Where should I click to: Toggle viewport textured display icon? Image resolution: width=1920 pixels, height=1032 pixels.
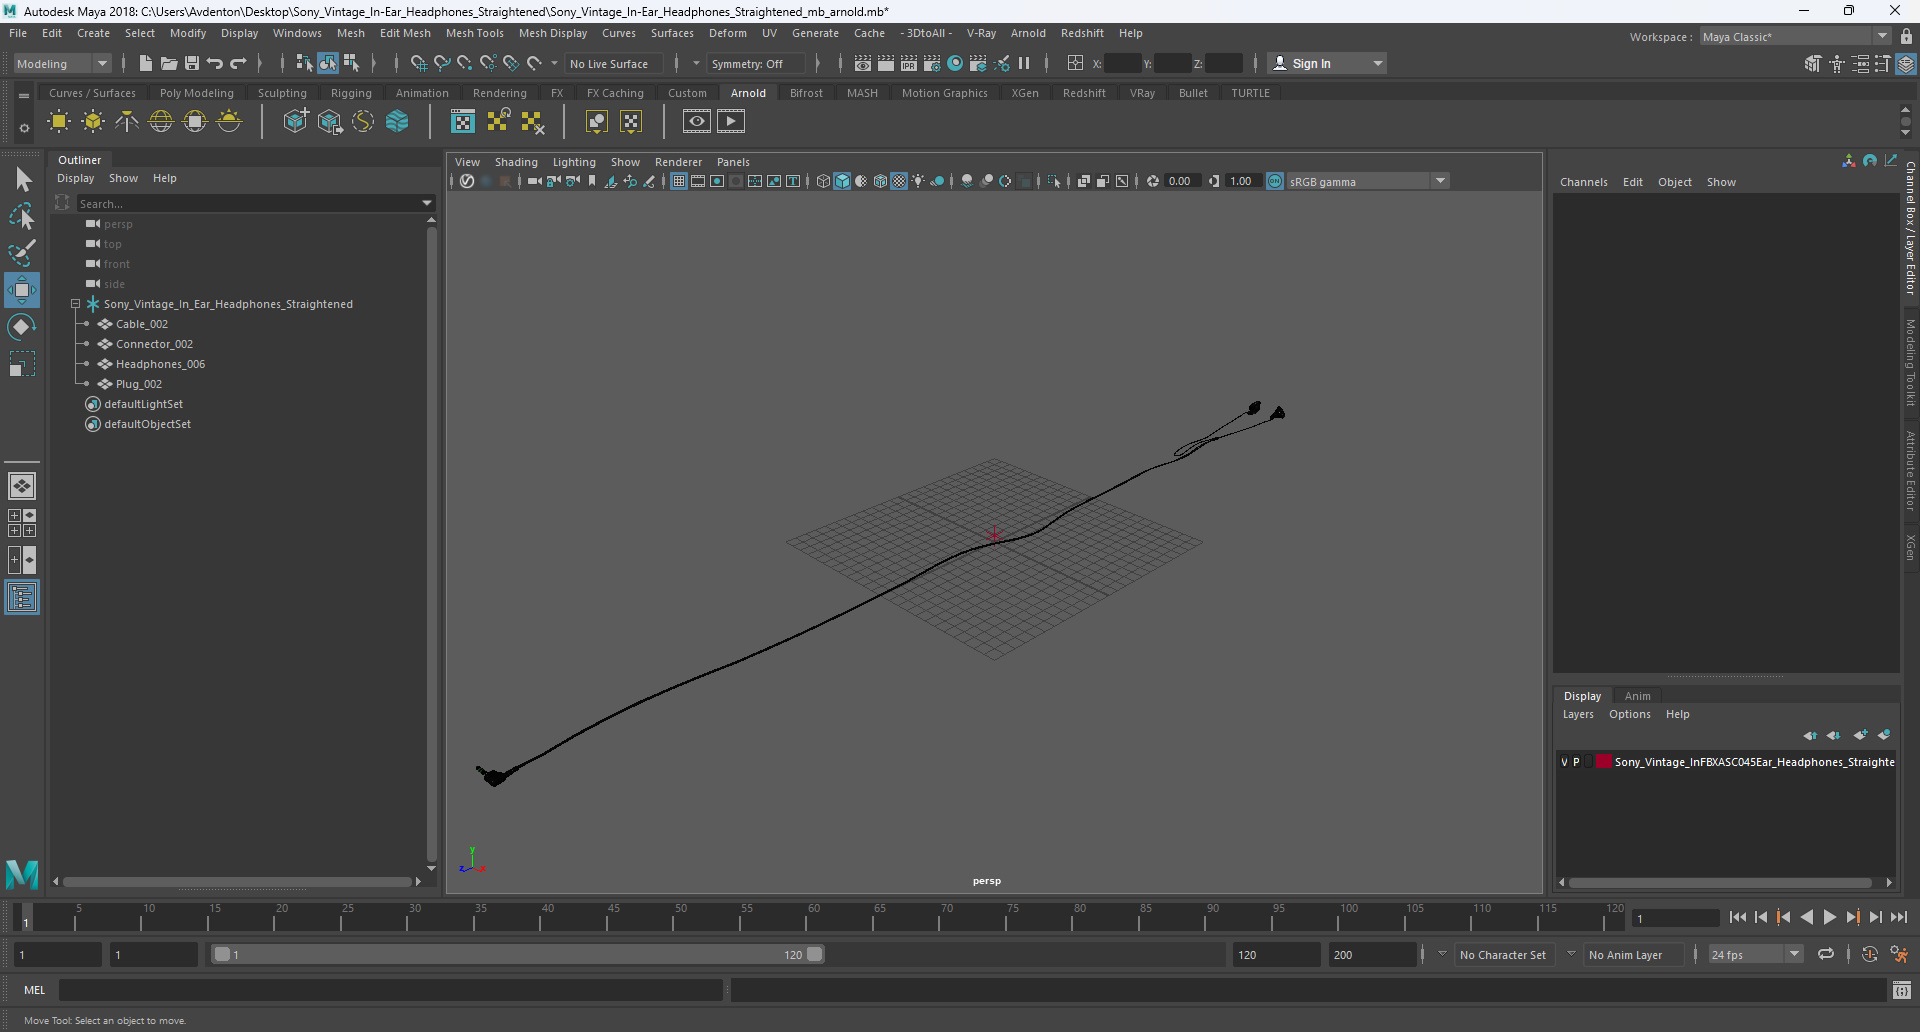pyautogui.click(x=899, y=181)
